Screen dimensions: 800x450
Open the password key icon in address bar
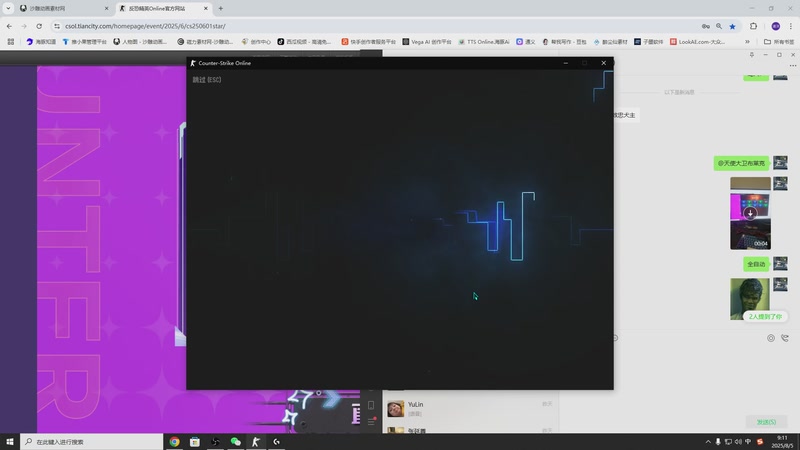(x=706, y=26)
